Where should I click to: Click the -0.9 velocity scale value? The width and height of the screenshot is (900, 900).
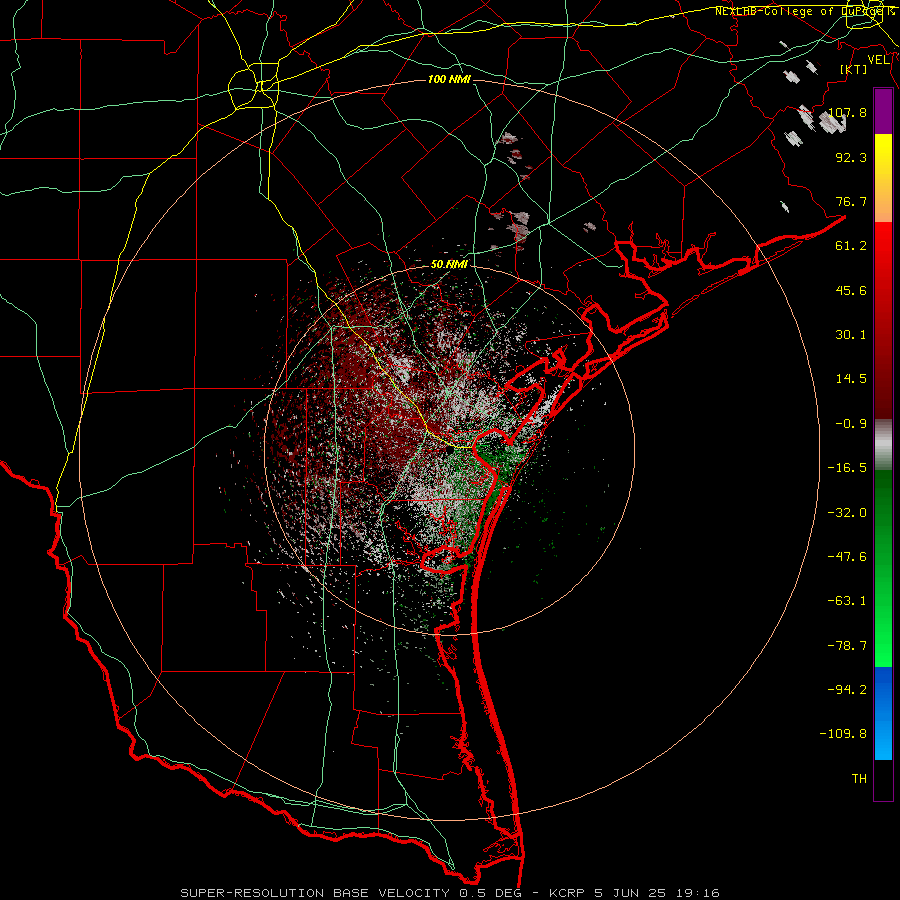coord(851,424)
